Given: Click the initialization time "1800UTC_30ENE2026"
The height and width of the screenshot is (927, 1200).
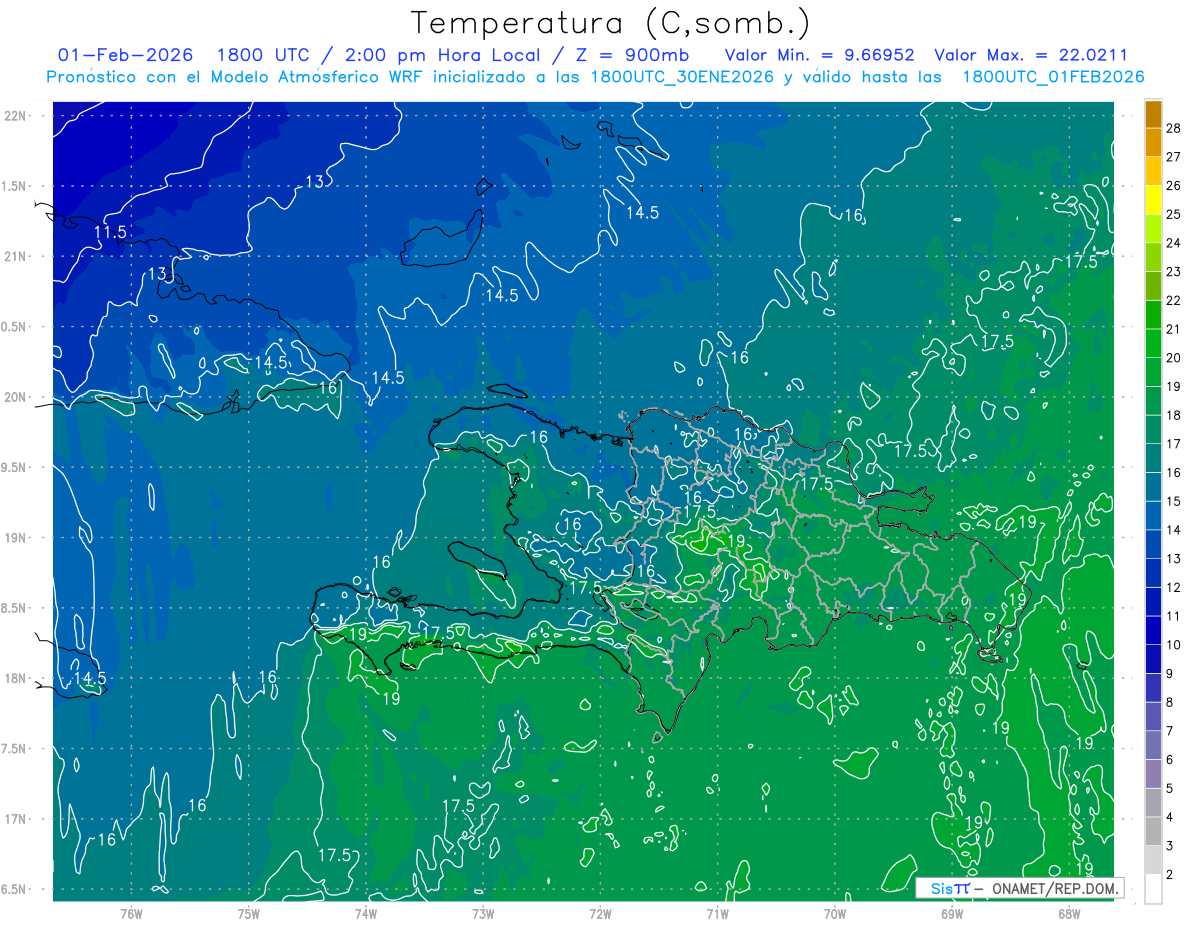Looking at the screenshot, I should (682, 77).
